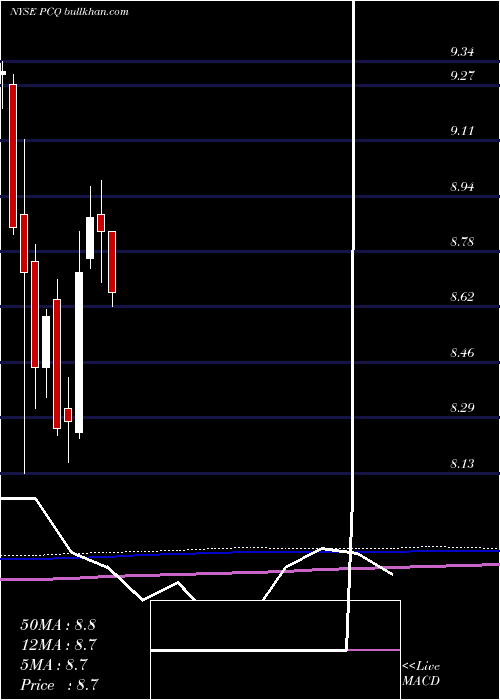This screenshot has height=700, width=500.
Task: Click the 8.78 price label
Action: [462, 242]
